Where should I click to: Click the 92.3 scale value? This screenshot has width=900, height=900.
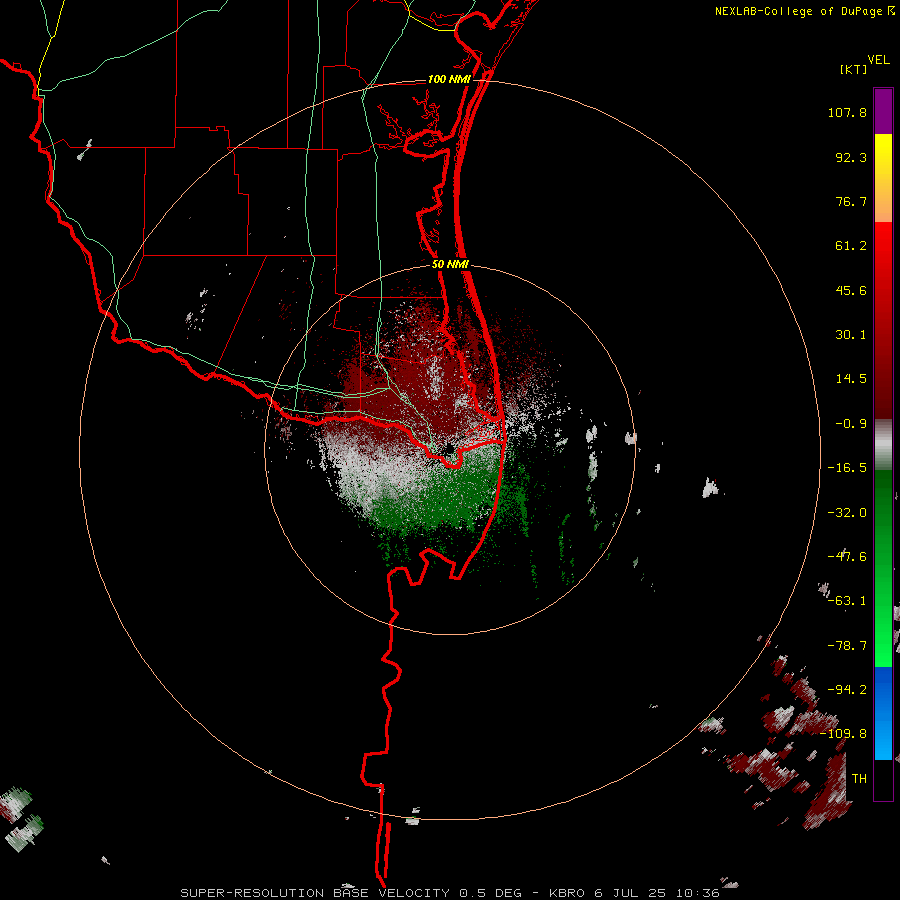tap(851, 157)
